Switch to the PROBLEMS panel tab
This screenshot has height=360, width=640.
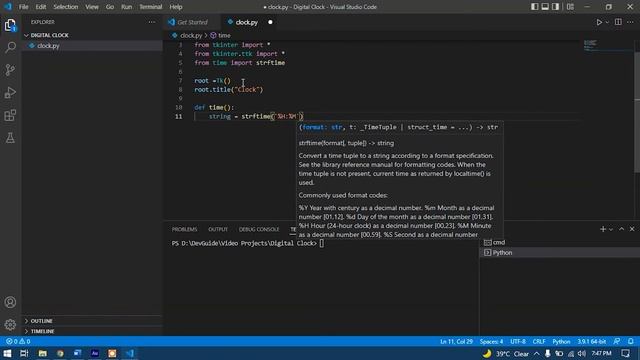coord(184,229)
